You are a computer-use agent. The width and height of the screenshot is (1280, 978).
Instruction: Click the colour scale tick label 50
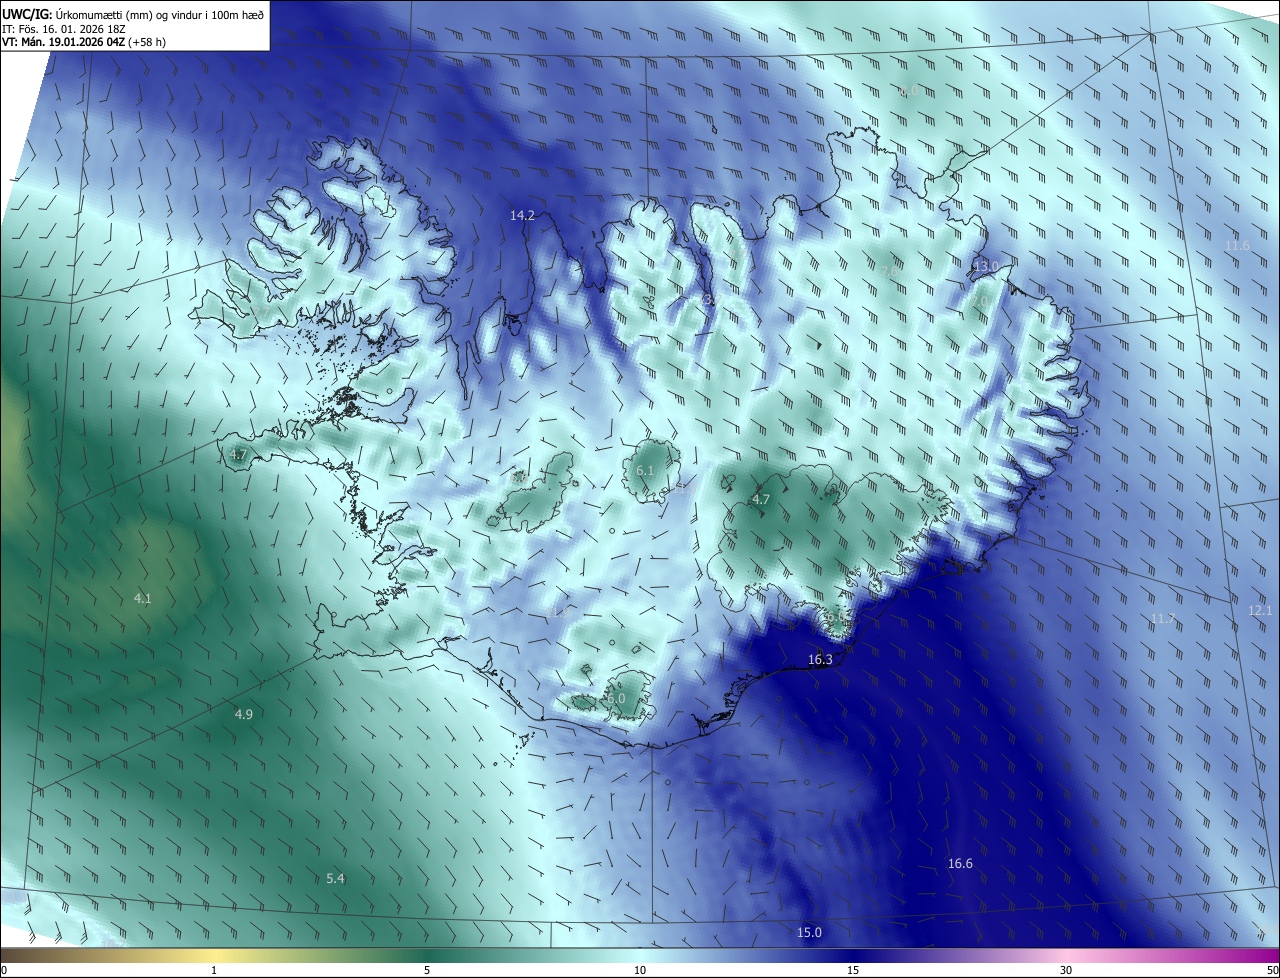1272,970
